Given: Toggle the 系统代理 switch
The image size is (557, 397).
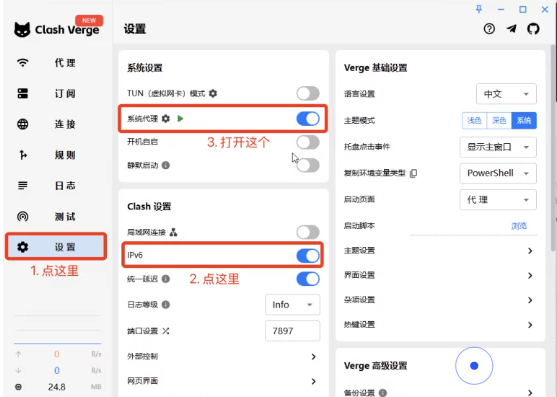Looking at the screenshot, I should (308, 119).
